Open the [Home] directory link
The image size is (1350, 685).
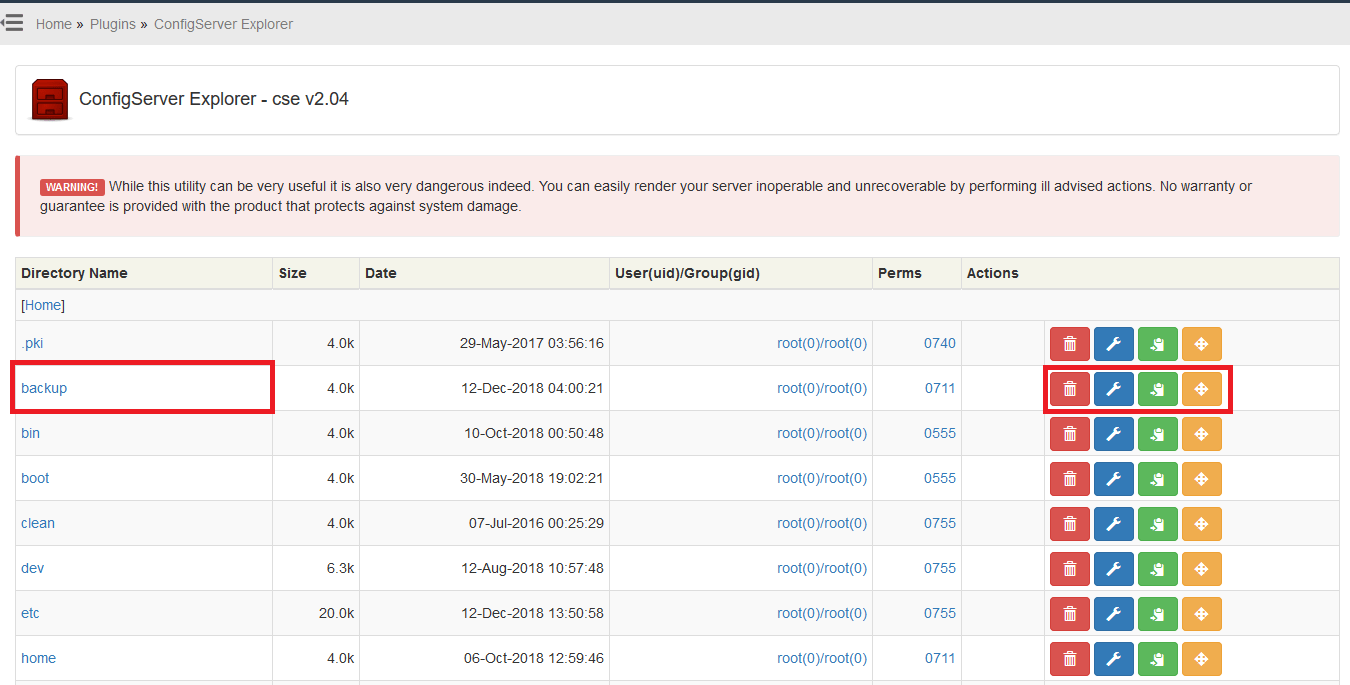click(x=43, y=305)
